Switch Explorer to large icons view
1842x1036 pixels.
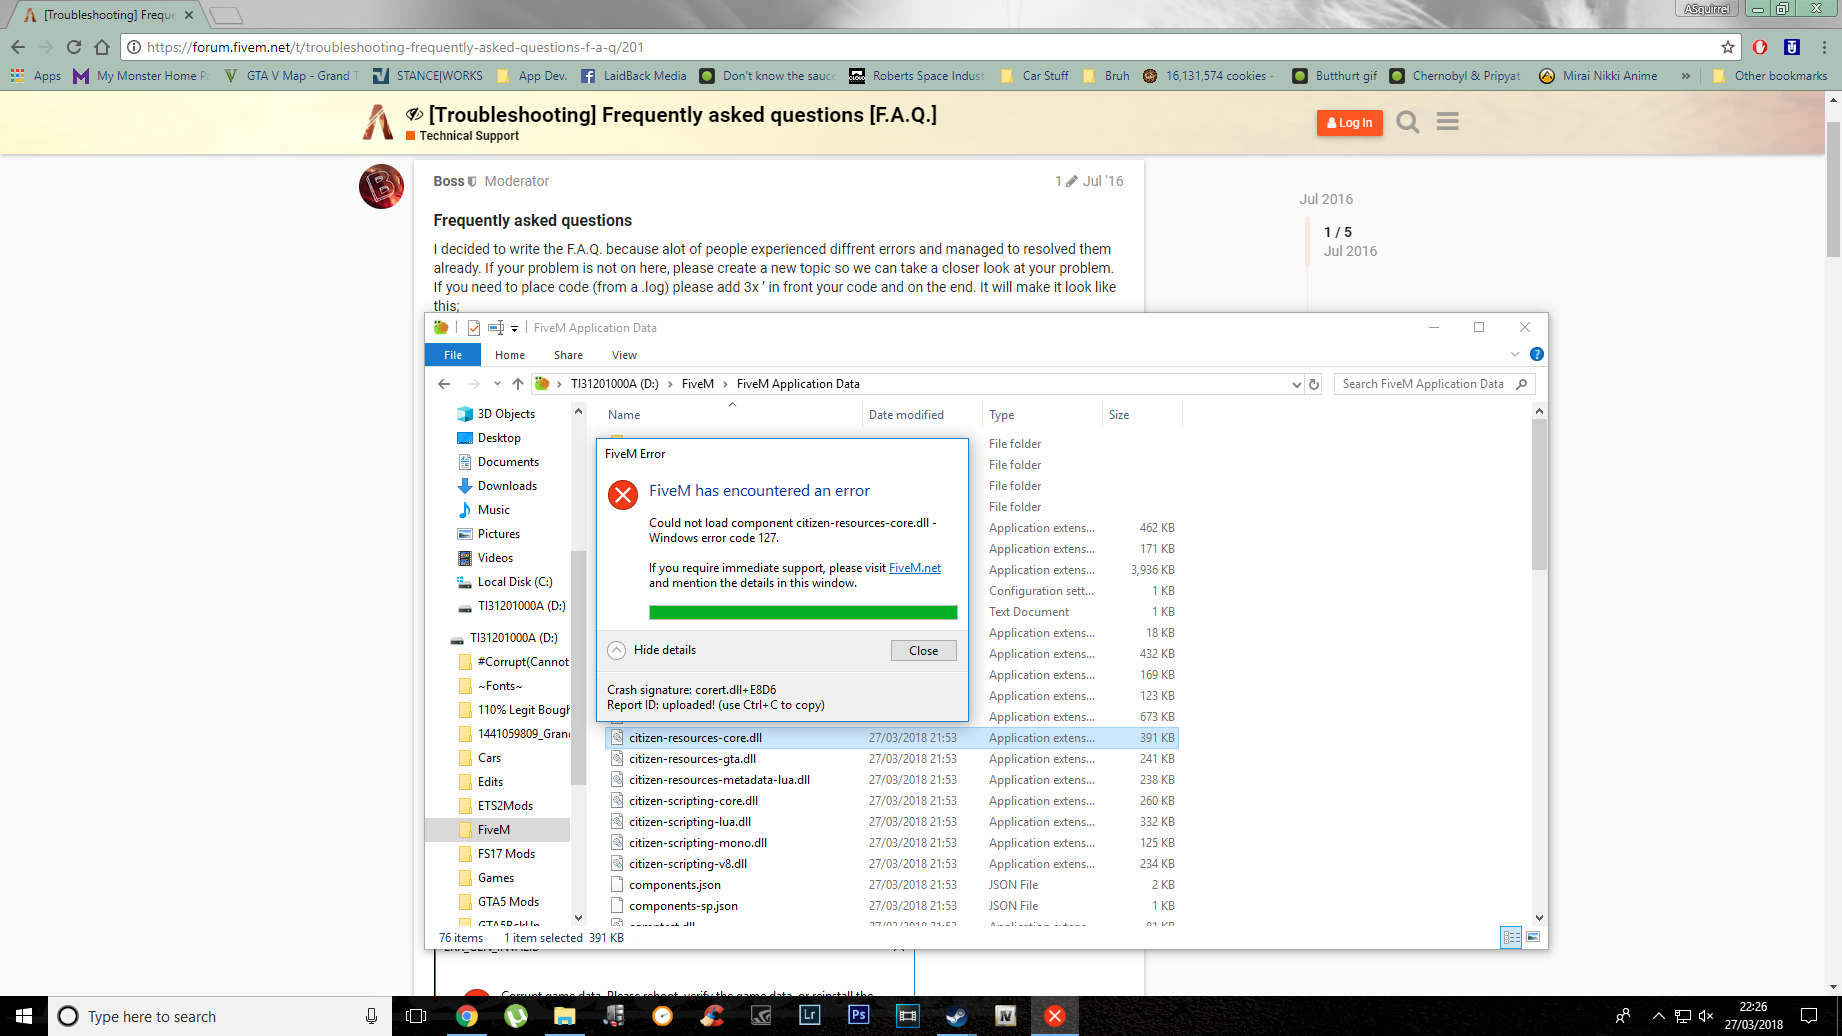[1533, 937]
